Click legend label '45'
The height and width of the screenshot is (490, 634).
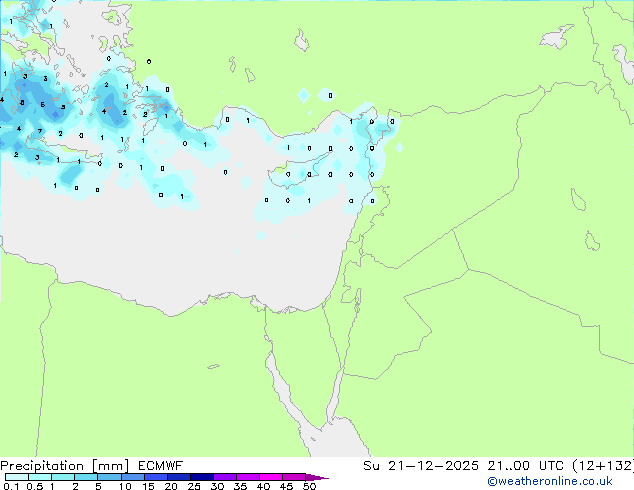[286, 486]
